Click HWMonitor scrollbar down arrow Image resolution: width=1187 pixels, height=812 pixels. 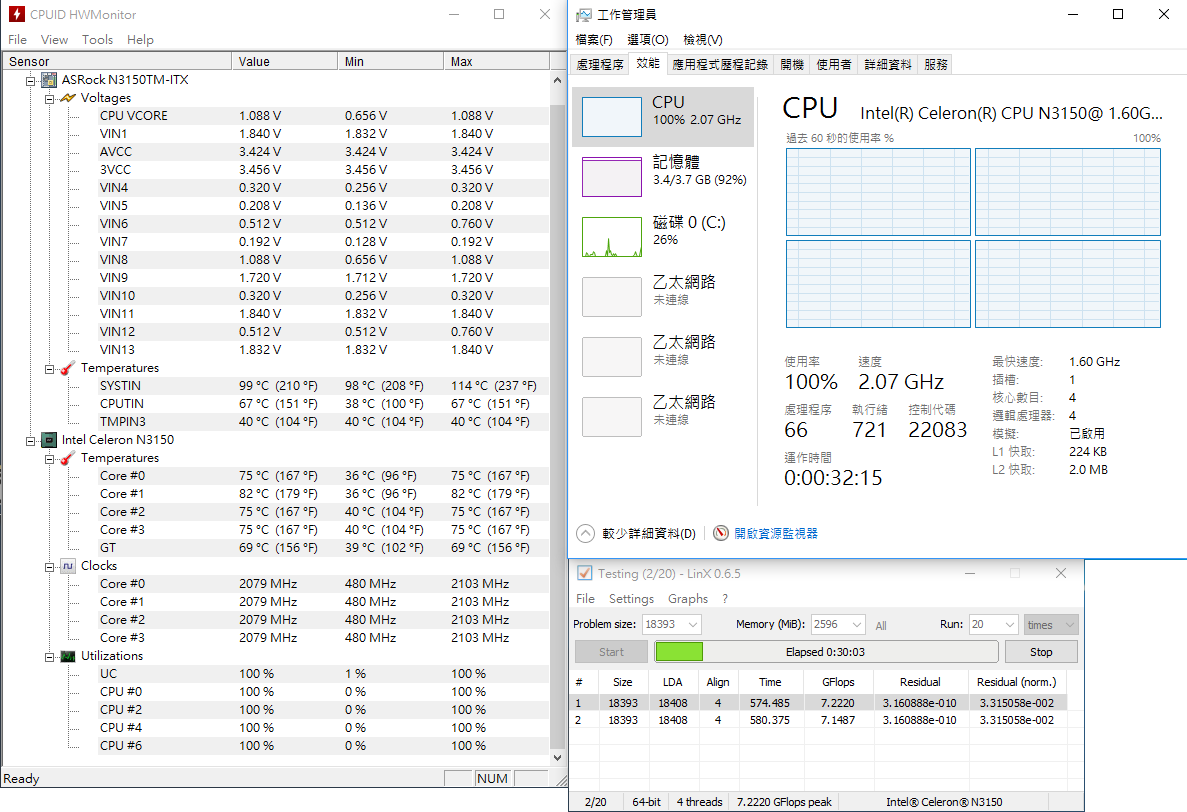coord(557,757)
